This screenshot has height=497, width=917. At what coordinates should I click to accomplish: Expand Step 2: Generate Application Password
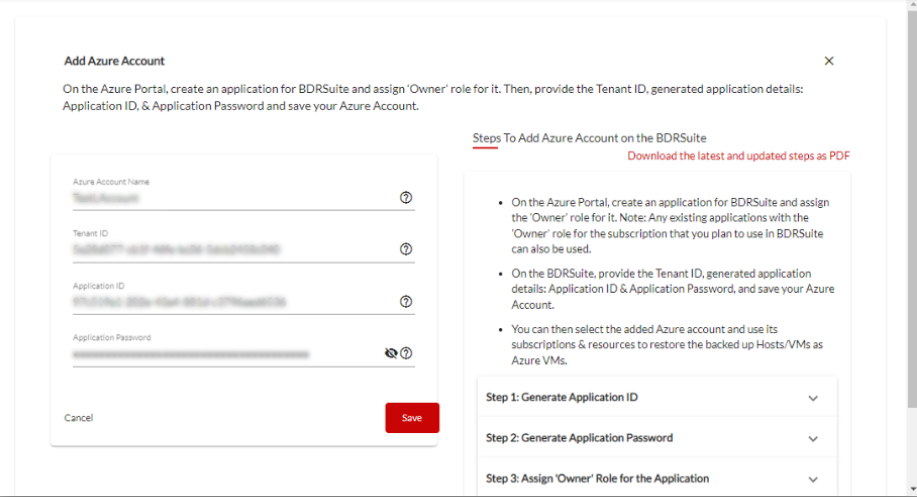point(657,438)
